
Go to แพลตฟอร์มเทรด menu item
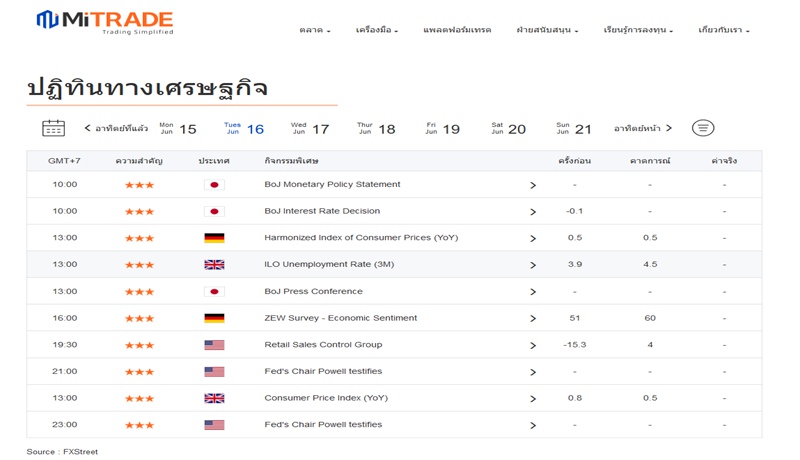457,30
